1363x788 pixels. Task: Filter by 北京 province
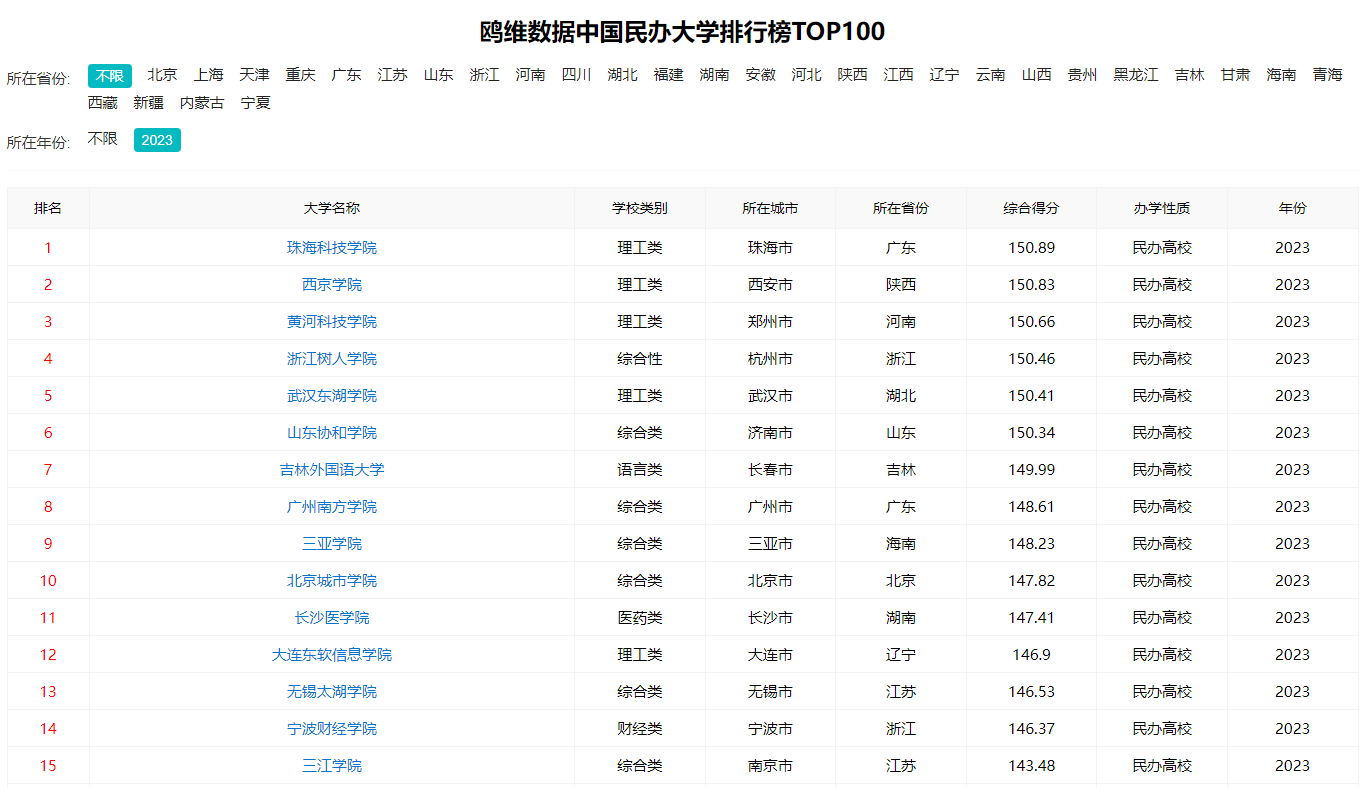tap(162, 75)
